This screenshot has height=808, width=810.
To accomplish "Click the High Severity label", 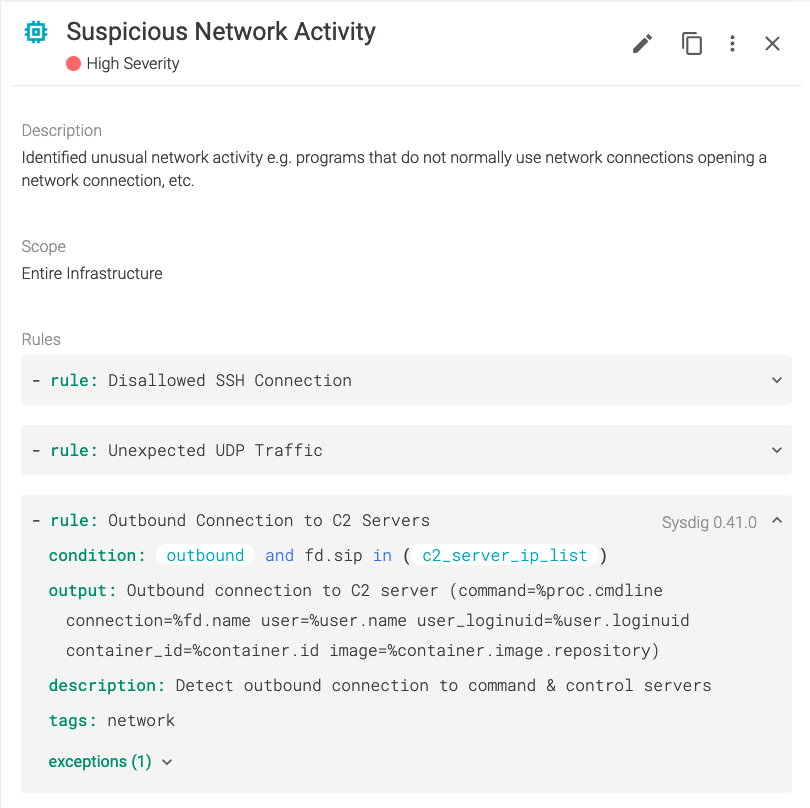I will 133,64.
